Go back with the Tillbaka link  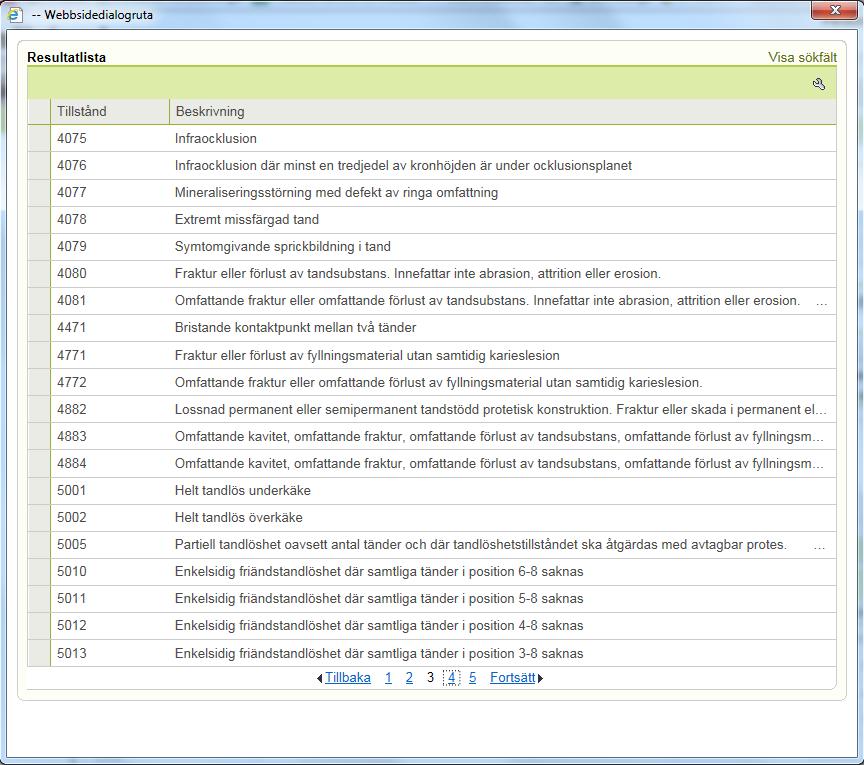pos(348,677)
